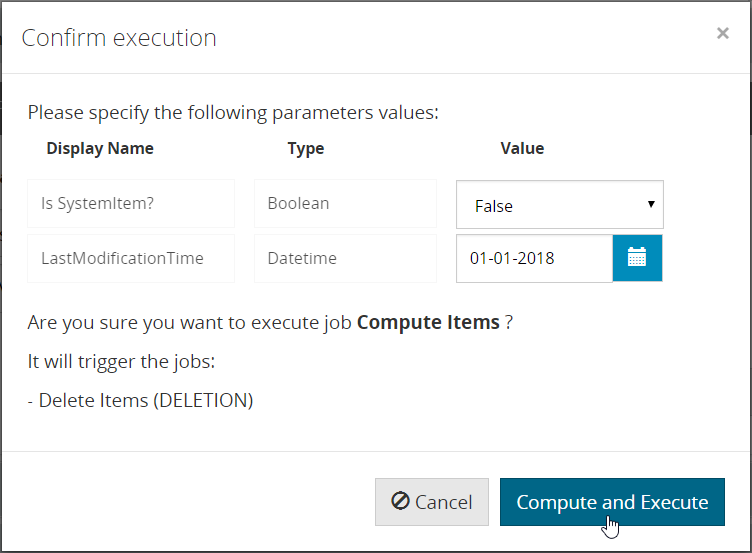The width and height of the screenshot is (752, 553).
Task: Click the Datetime type field
Action: pos(345,258)
